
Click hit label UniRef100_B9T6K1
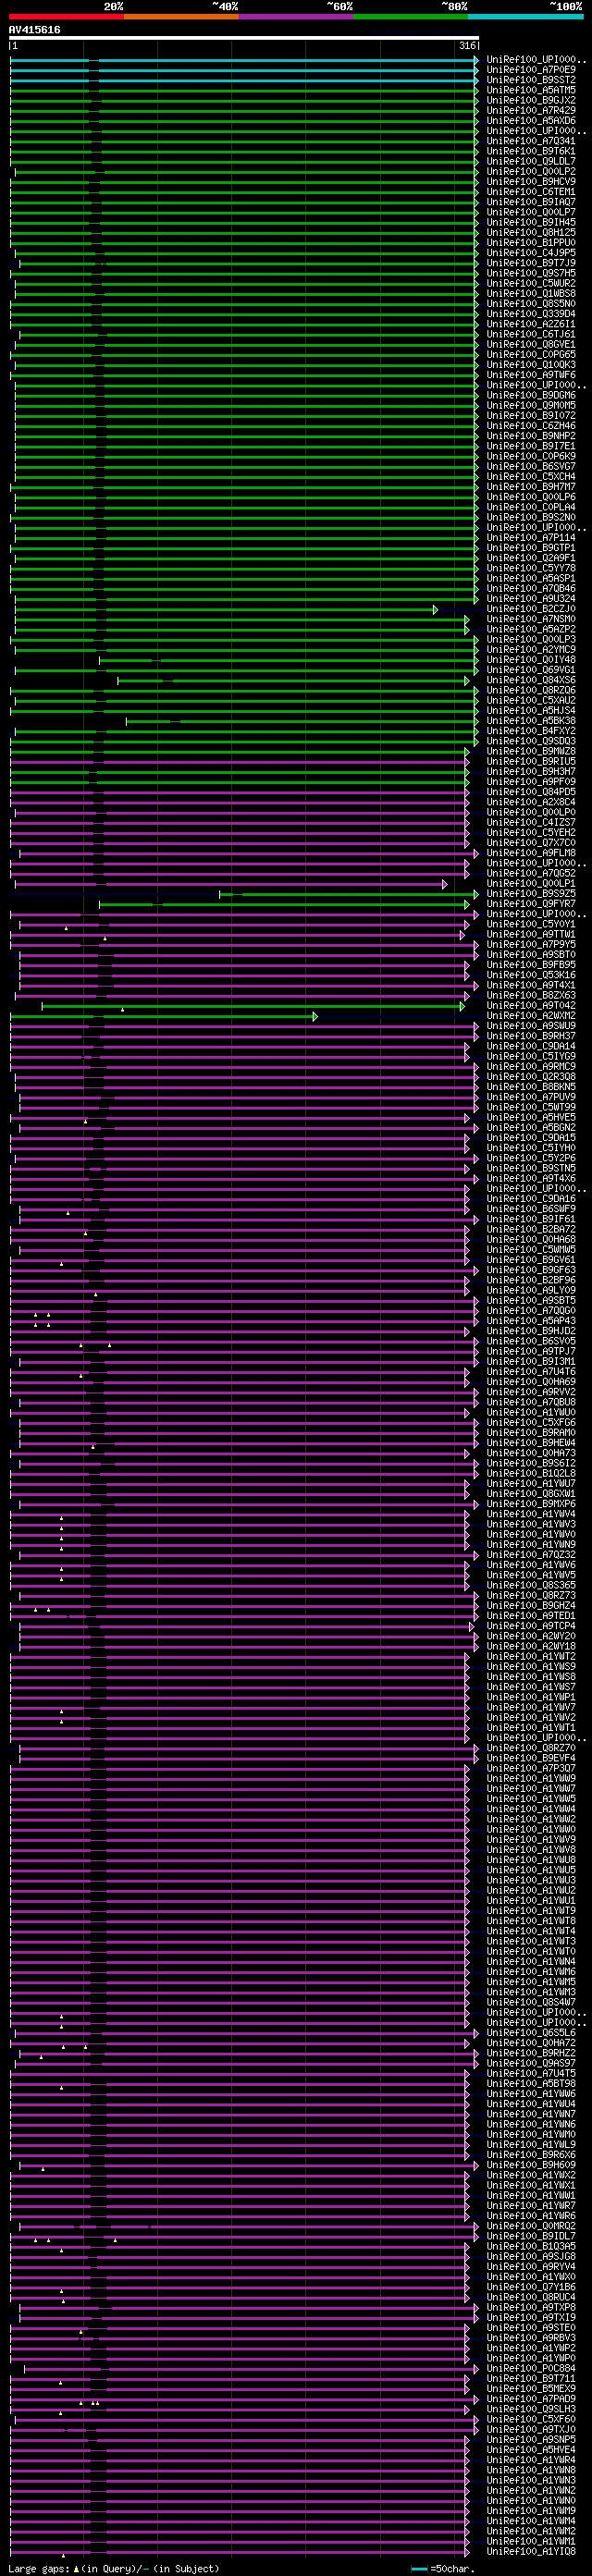click(531, 151)
